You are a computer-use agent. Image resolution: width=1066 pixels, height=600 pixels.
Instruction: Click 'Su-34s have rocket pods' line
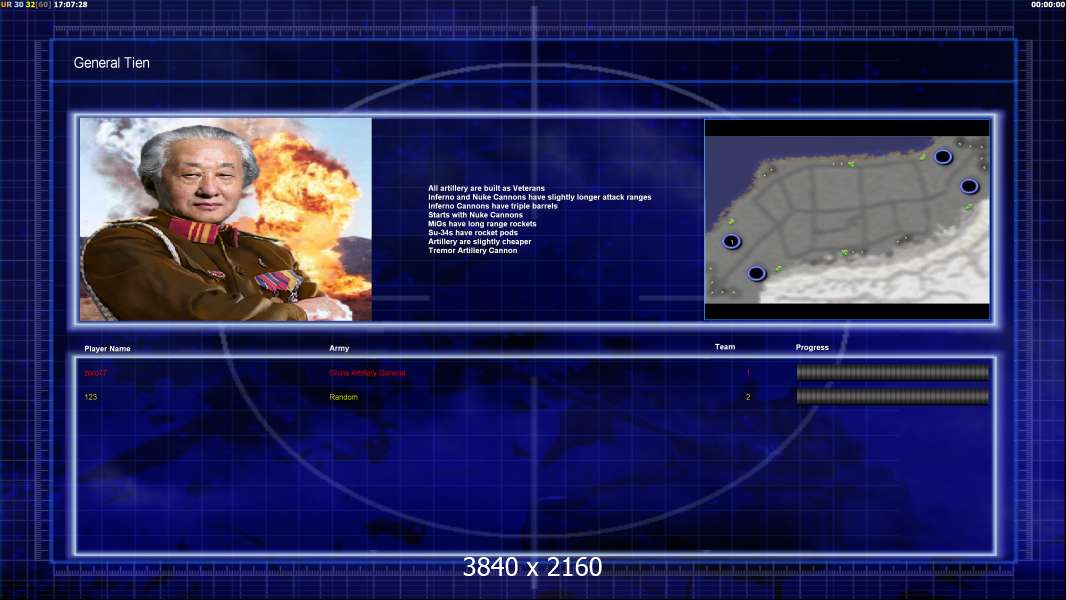coord(472,232)
